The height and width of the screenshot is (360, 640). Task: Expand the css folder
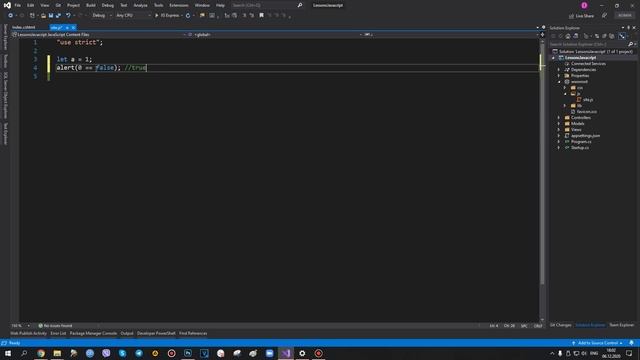click(x=565, y=88)
